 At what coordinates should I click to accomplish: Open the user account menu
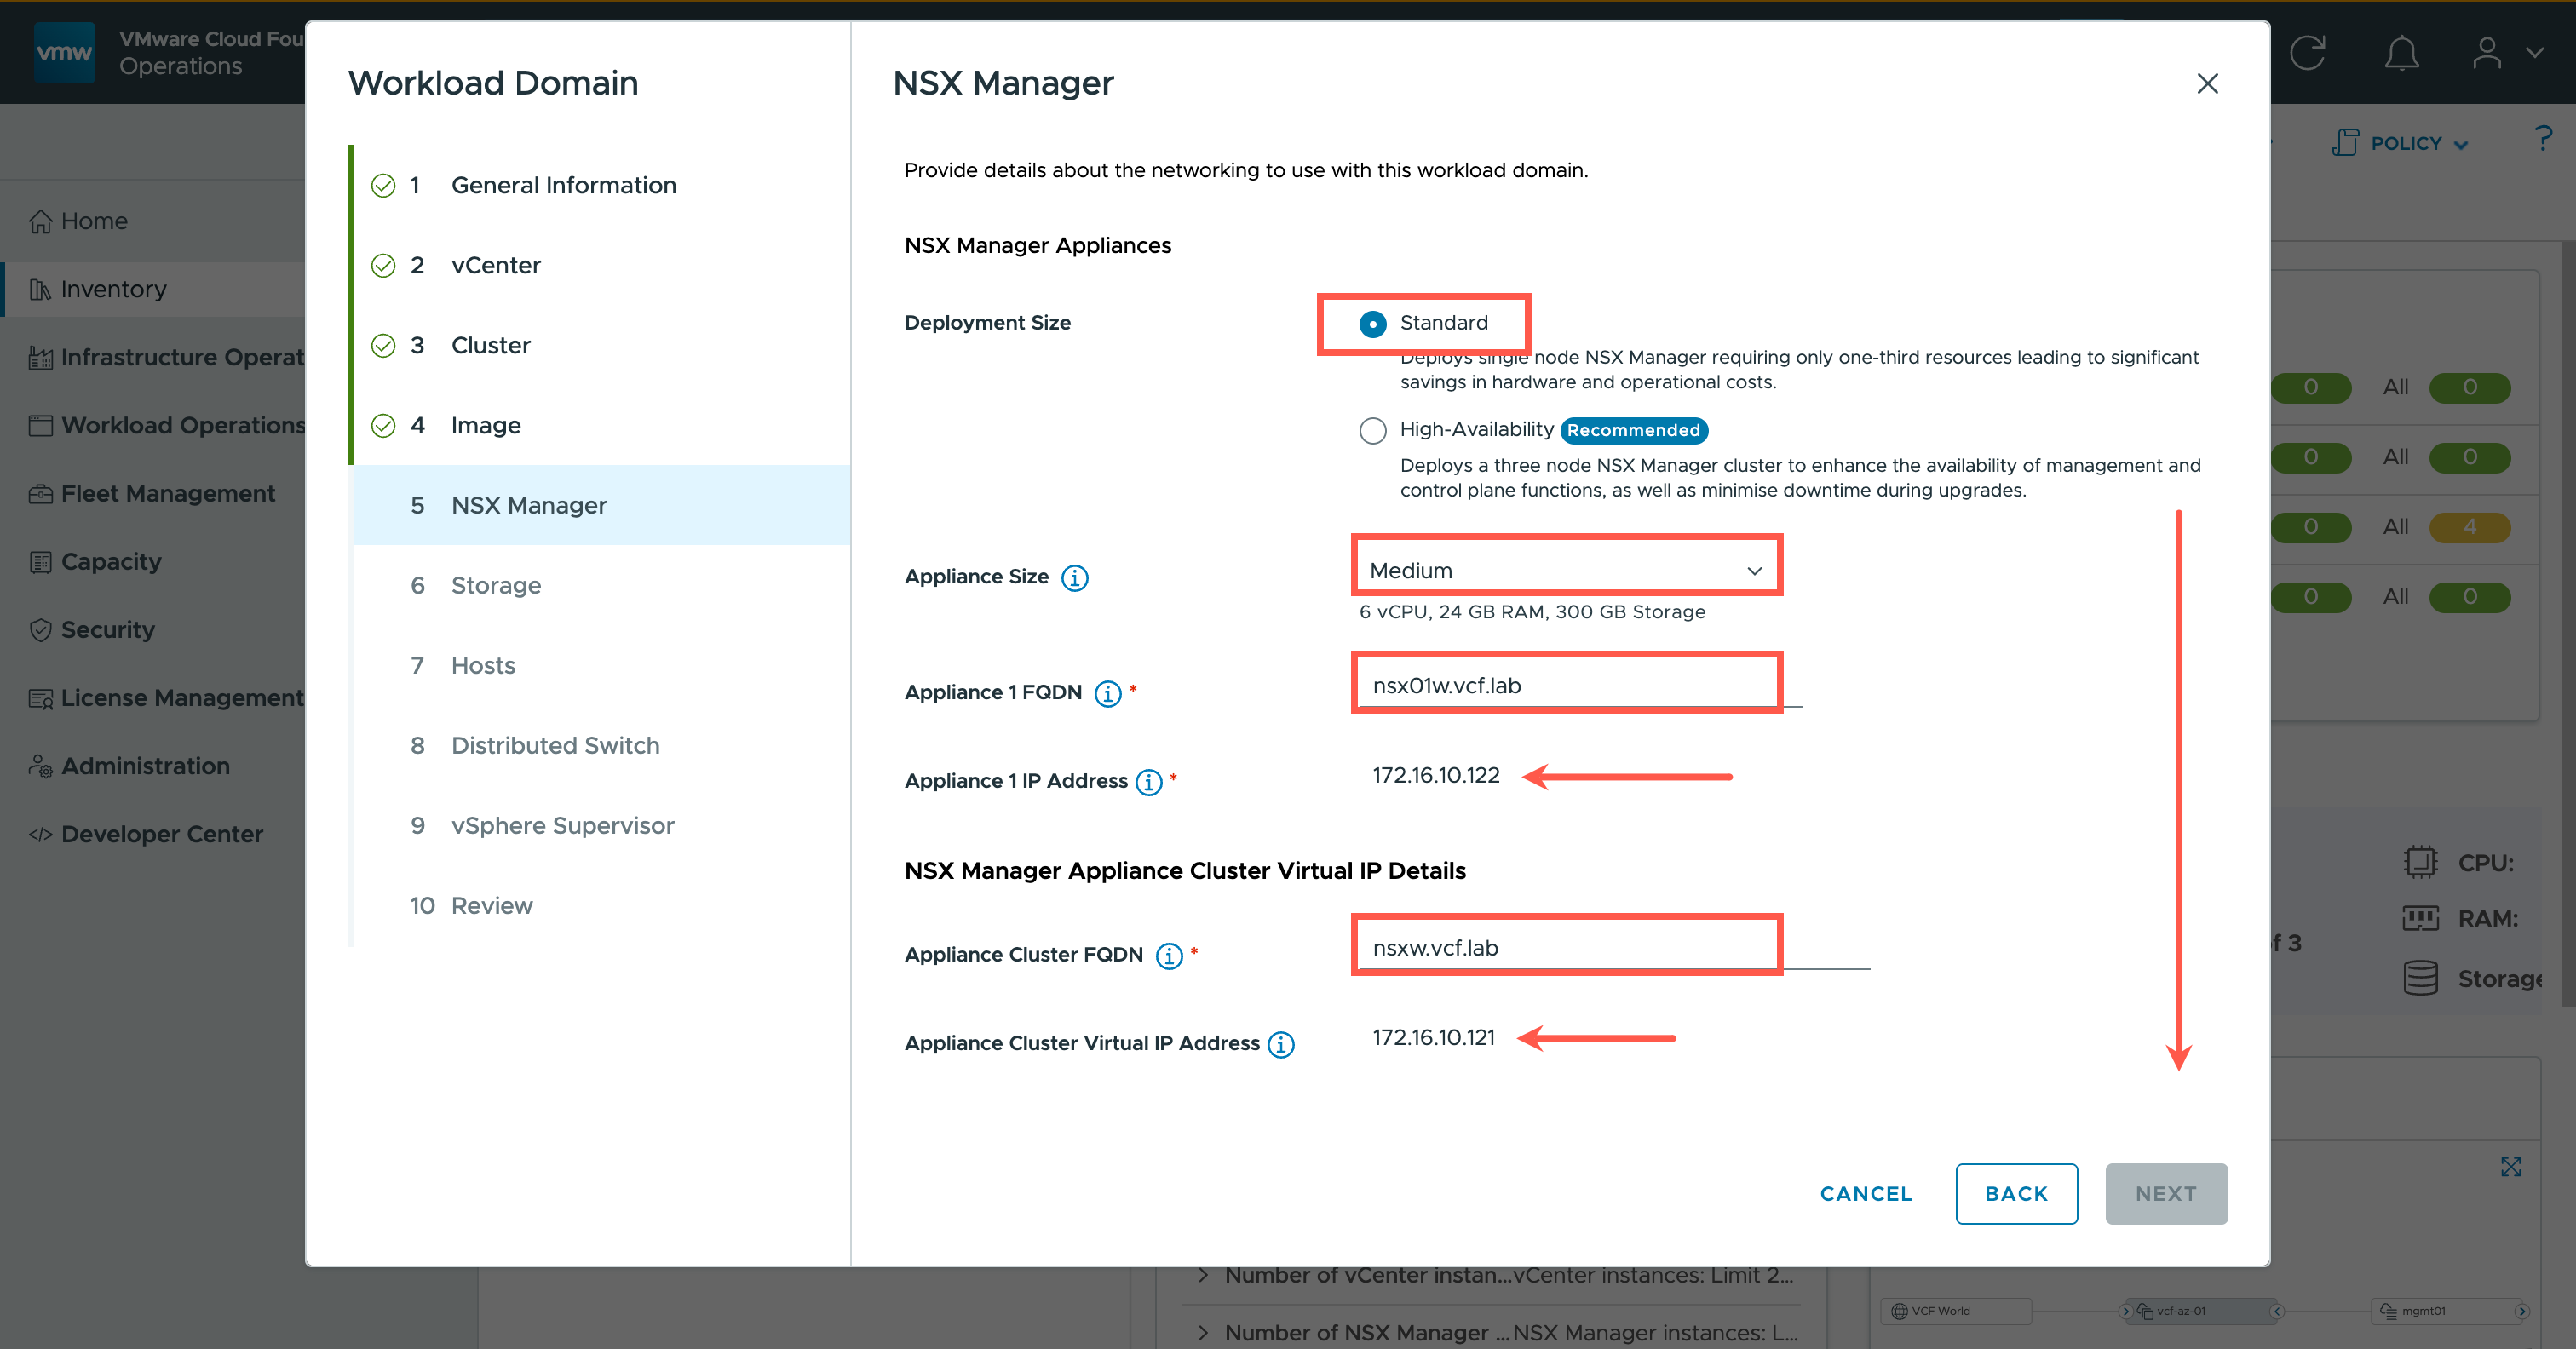click(x=2504, y=52)
